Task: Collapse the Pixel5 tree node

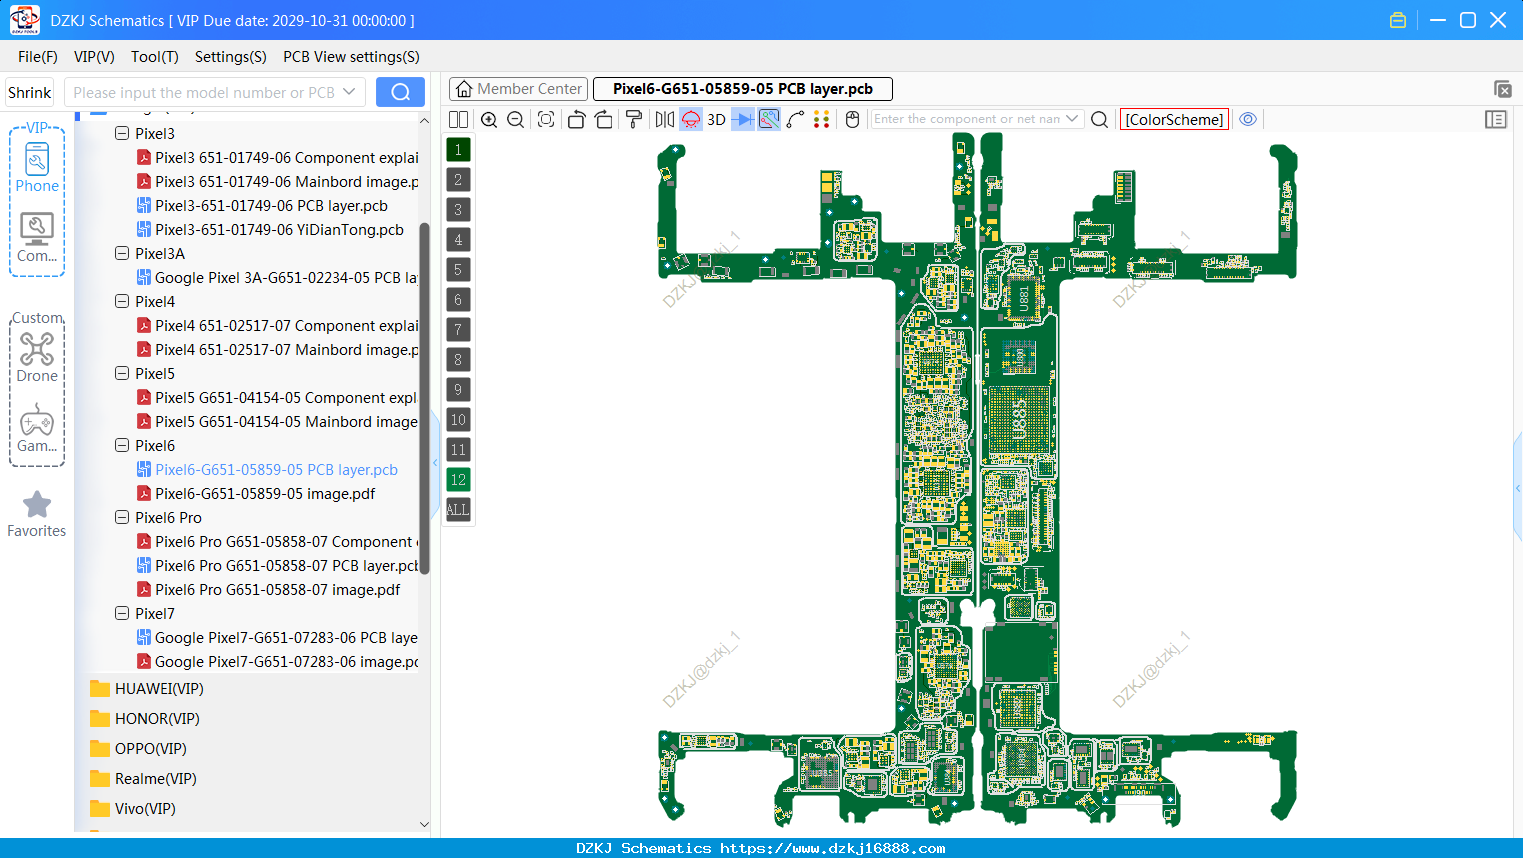Action: click(x=122, y=373)
